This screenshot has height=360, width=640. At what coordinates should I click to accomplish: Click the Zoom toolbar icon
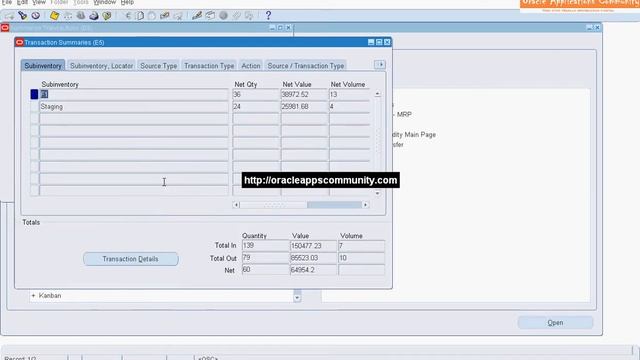pos(210,16)
